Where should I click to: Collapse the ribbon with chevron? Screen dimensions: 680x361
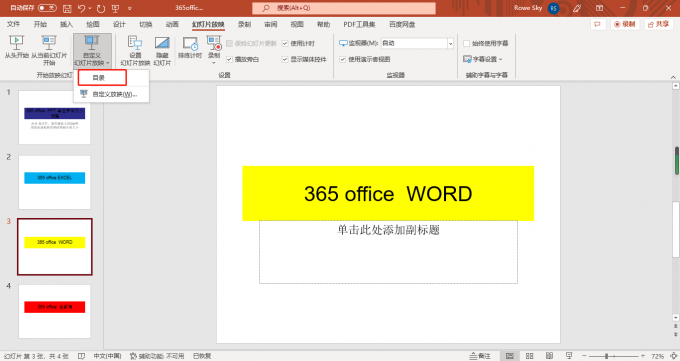[x=673, y=77]
